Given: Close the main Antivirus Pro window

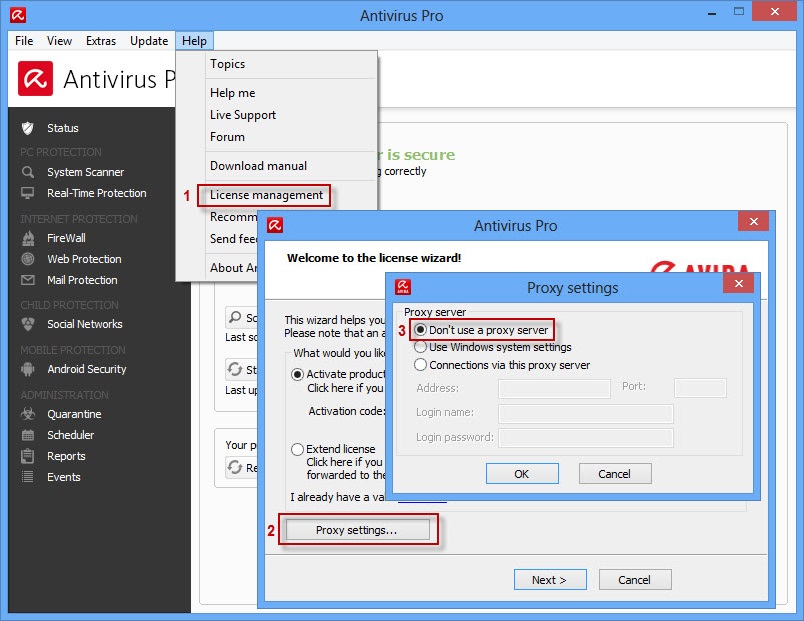Looking at the screenshot, I should [774, 11].
